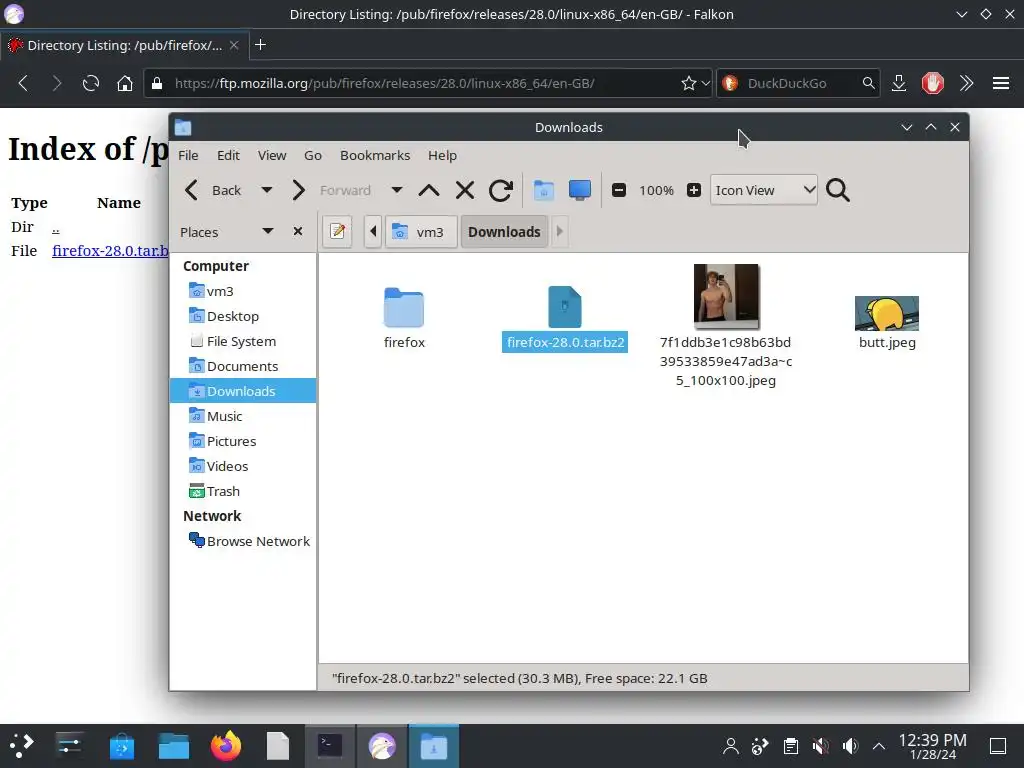The height and width of the screenshot is (768, 1024).
Task: Open Falkon's hamburger main menu
Action: coord(1000,83)
